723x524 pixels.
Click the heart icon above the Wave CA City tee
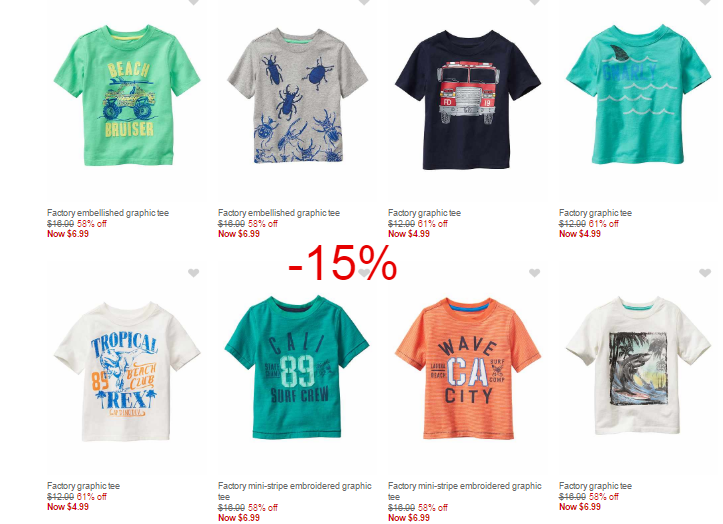tap(534, 273)
